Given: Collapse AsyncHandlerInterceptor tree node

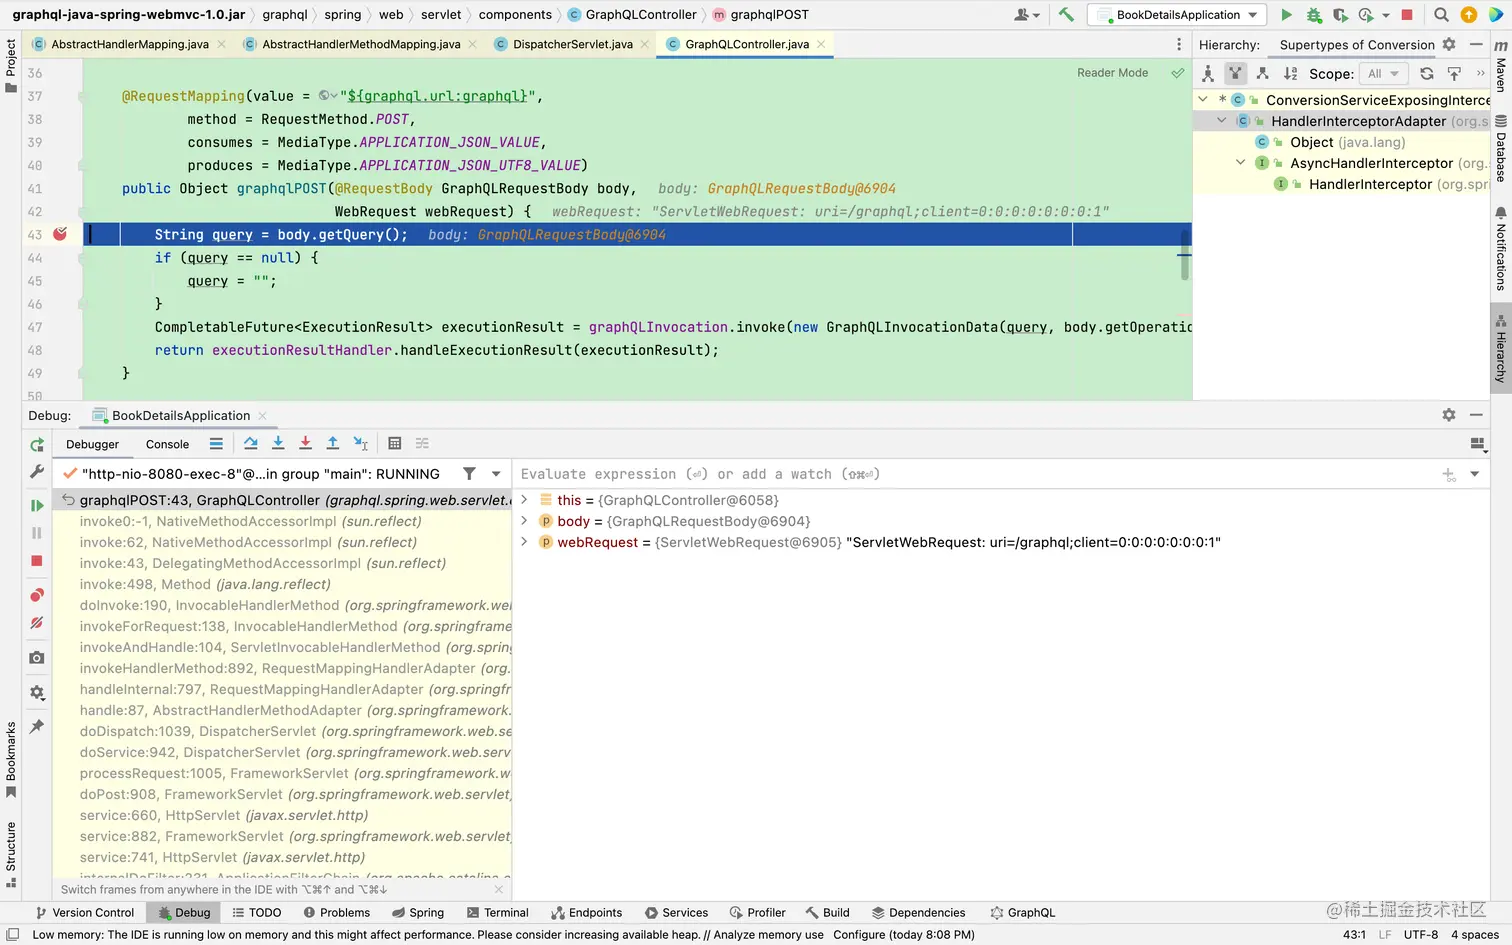Looking at the screenshot, I should 1240,162.
